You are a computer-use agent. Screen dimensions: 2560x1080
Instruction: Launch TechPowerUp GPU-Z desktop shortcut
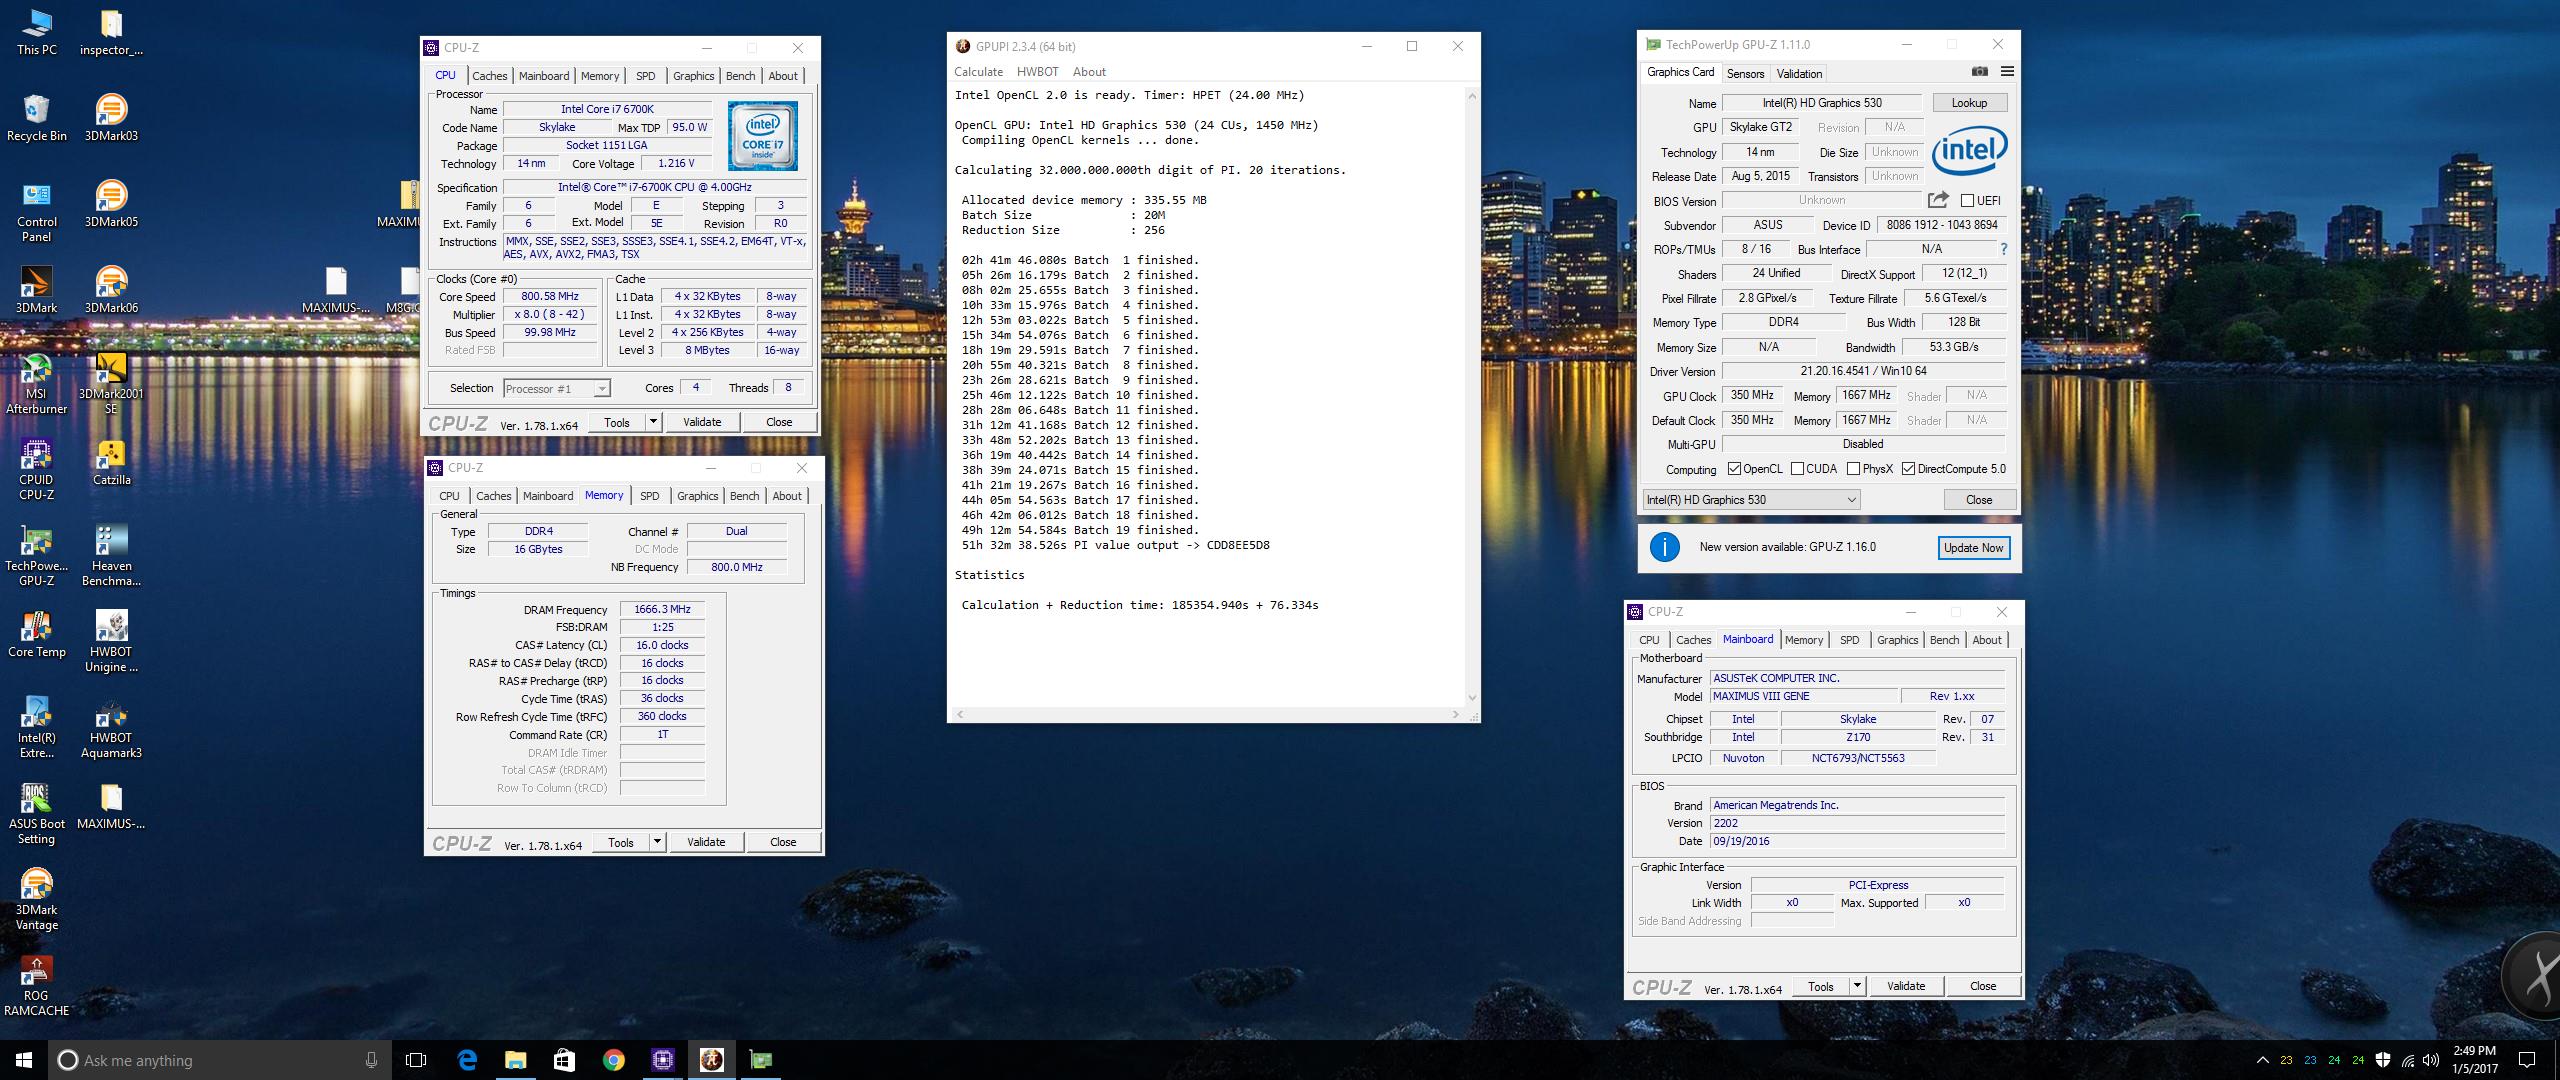coord(37,556)
